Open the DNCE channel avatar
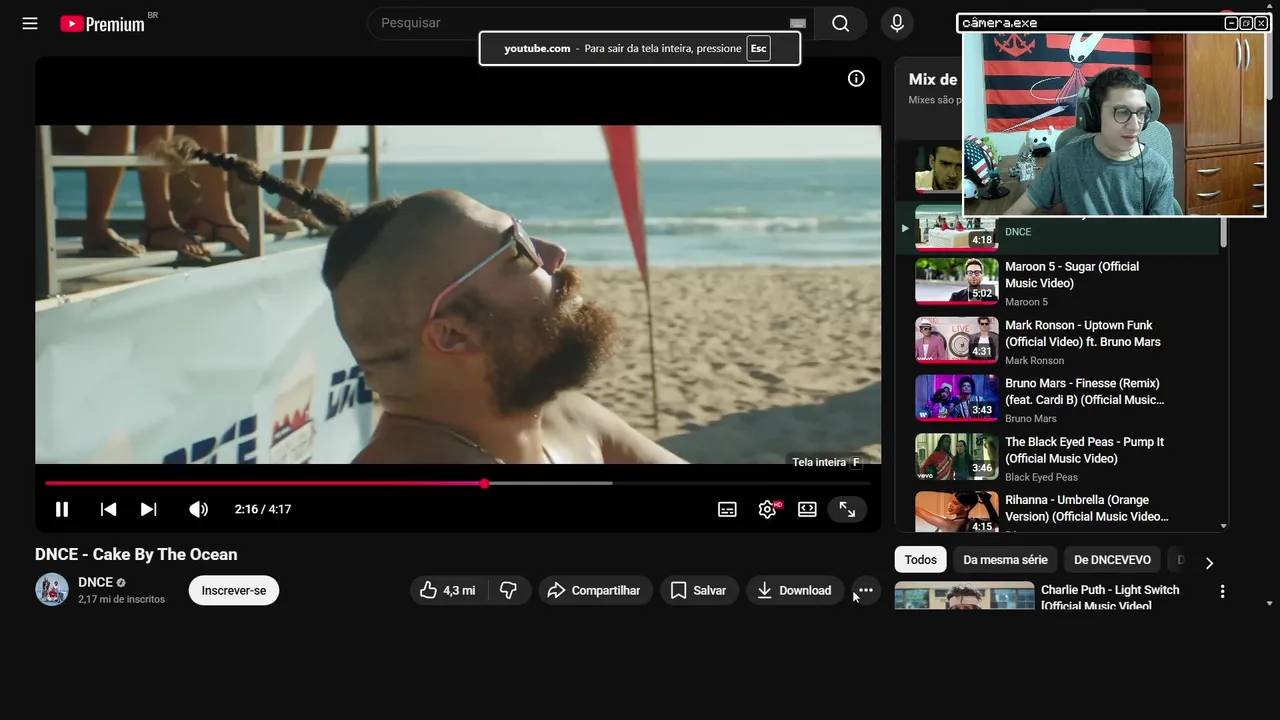Viewport: 1280px width, 720px height. [x=52, y=590]
